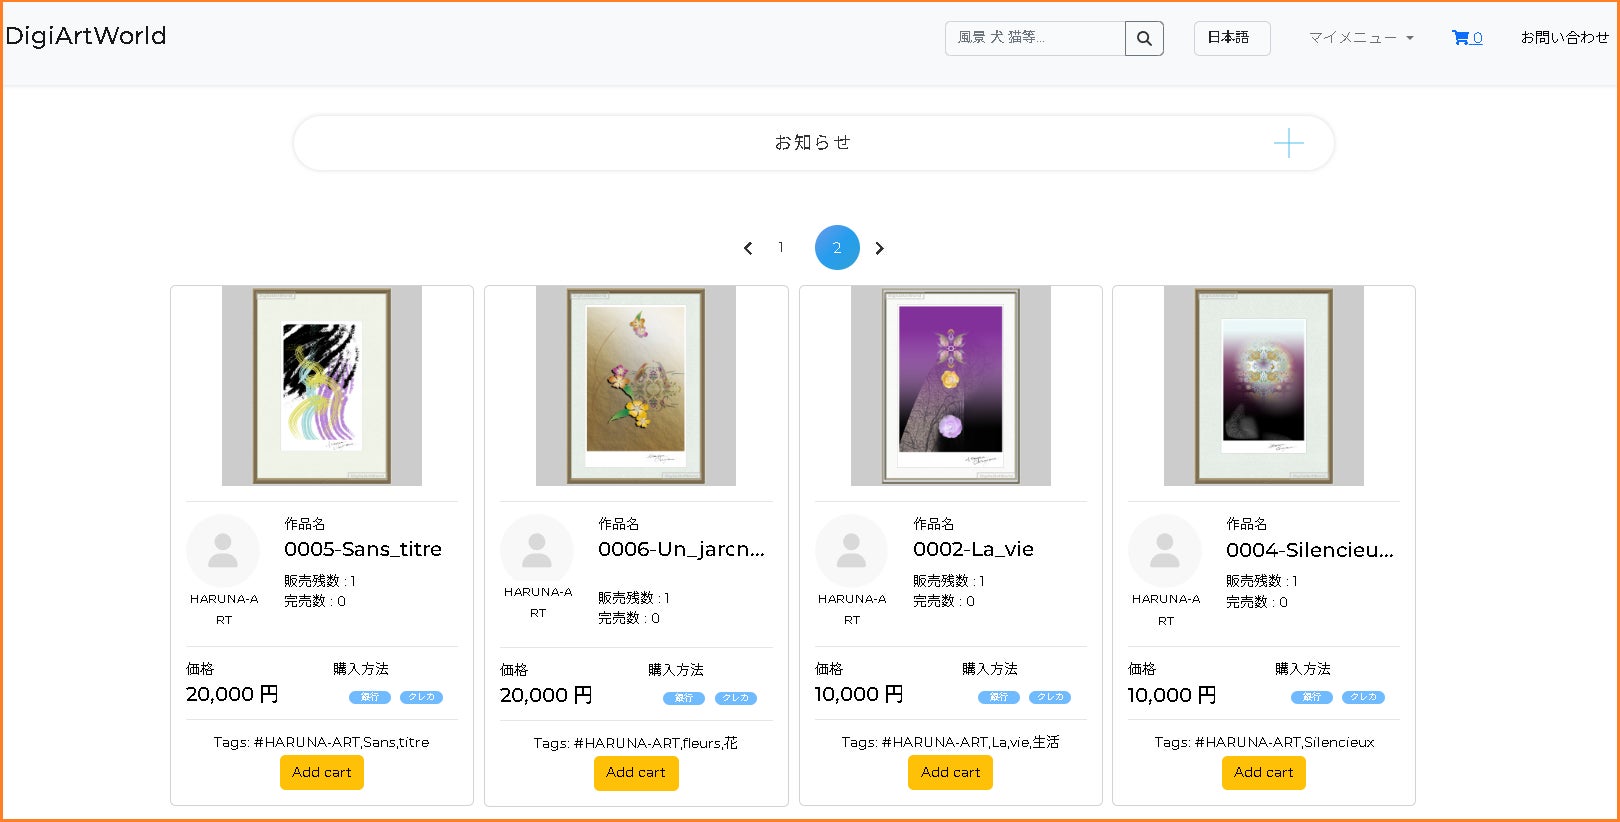1620x822 pixels.
Task: Click artist avatar on 0002-La_vie card
Action: click(x=851, y=551)
